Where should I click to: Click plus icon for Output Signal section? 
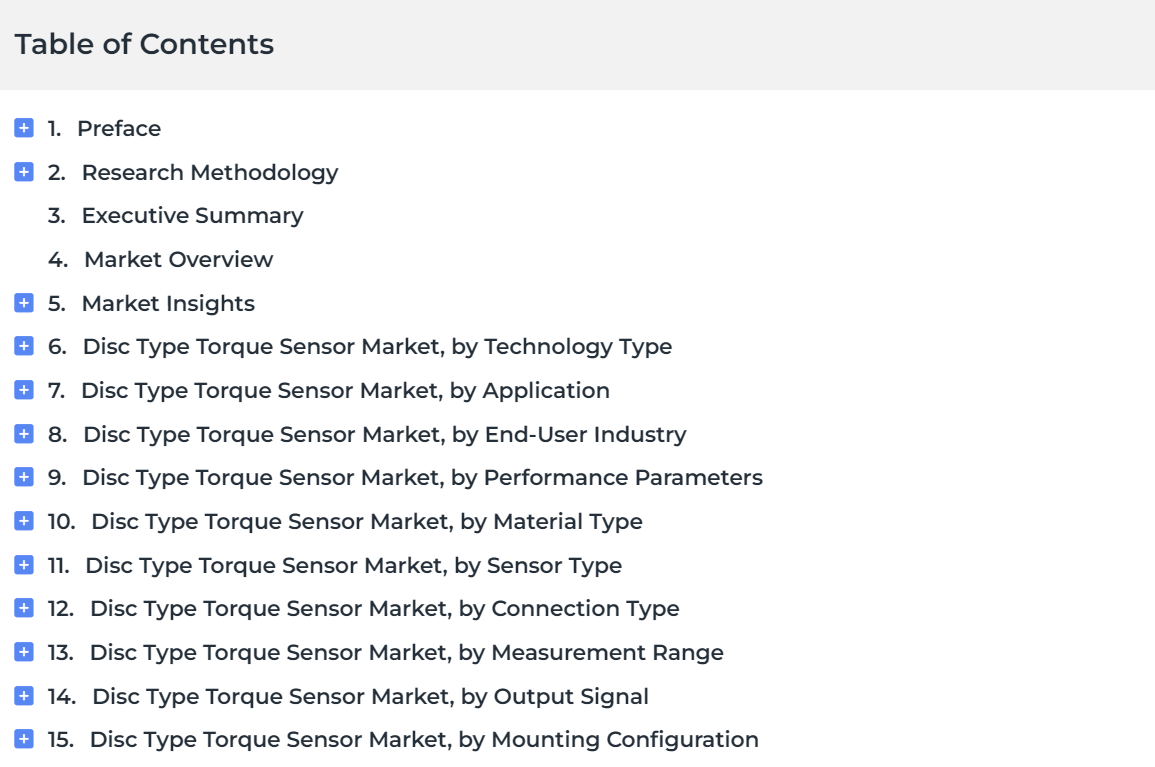24,696
